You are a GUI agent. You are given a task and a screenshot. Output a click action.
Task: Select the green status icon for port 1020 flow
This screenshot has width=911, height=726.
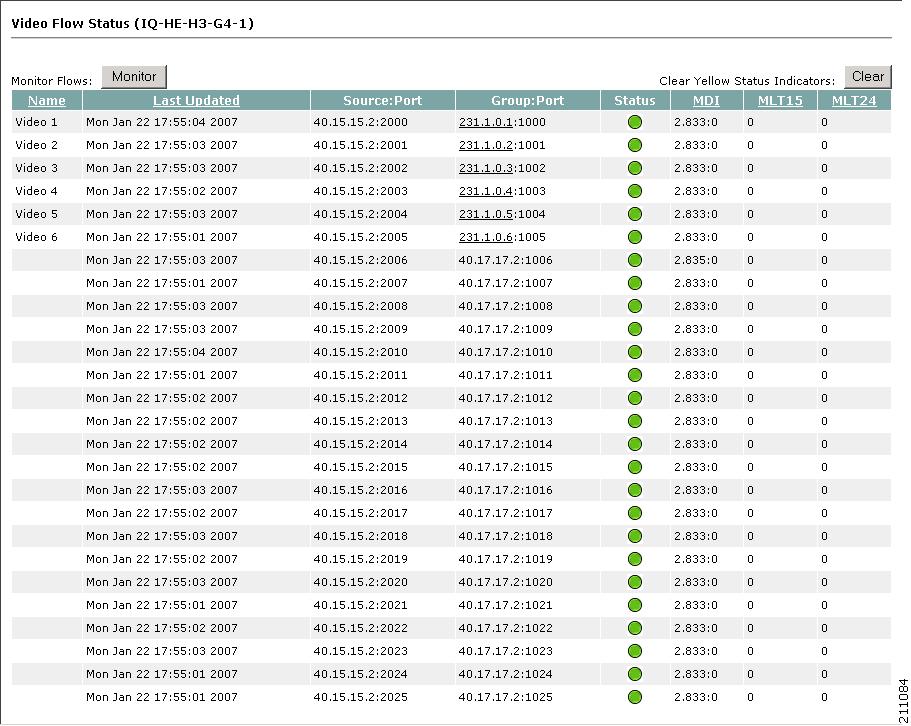[x=634, y=582]
